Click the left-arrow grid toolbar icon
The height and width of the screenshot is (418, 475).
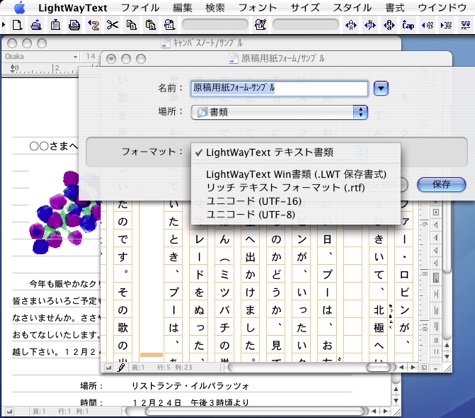pyautogui.click(x=427, y=25)
